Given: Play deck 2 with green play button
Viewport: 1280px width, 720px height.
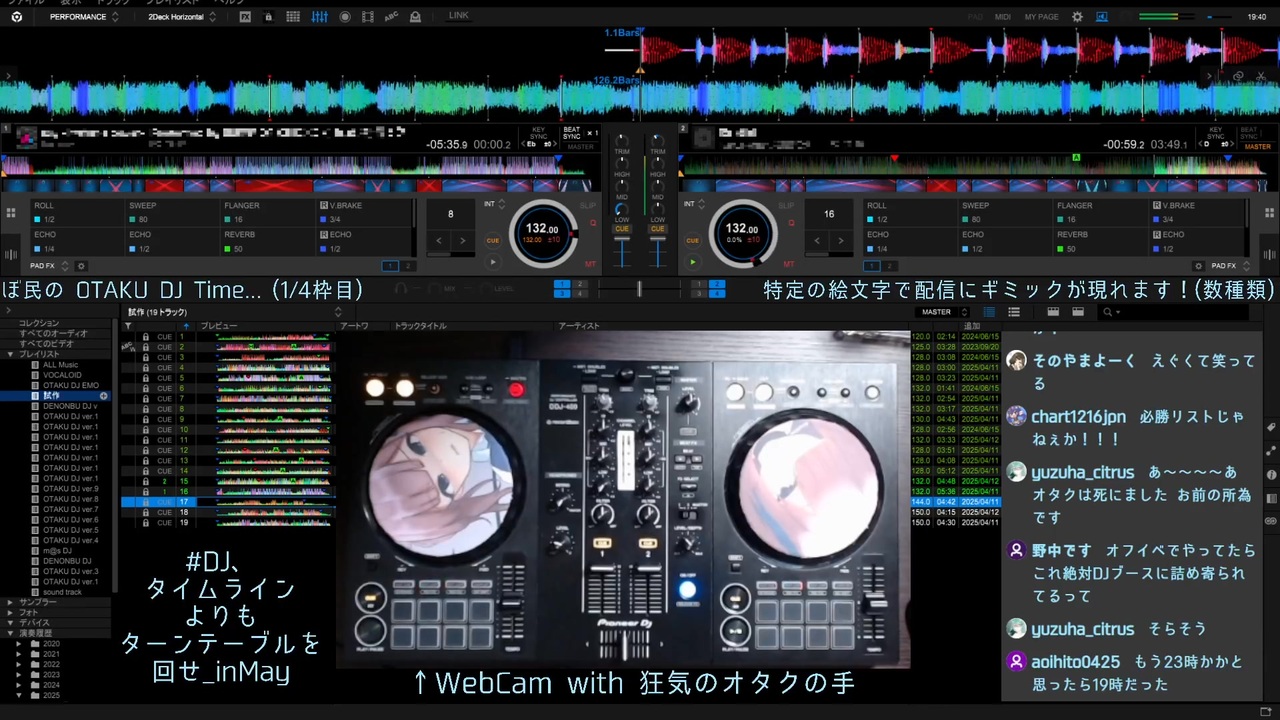Looking at the screenshot, I should 692,262.
